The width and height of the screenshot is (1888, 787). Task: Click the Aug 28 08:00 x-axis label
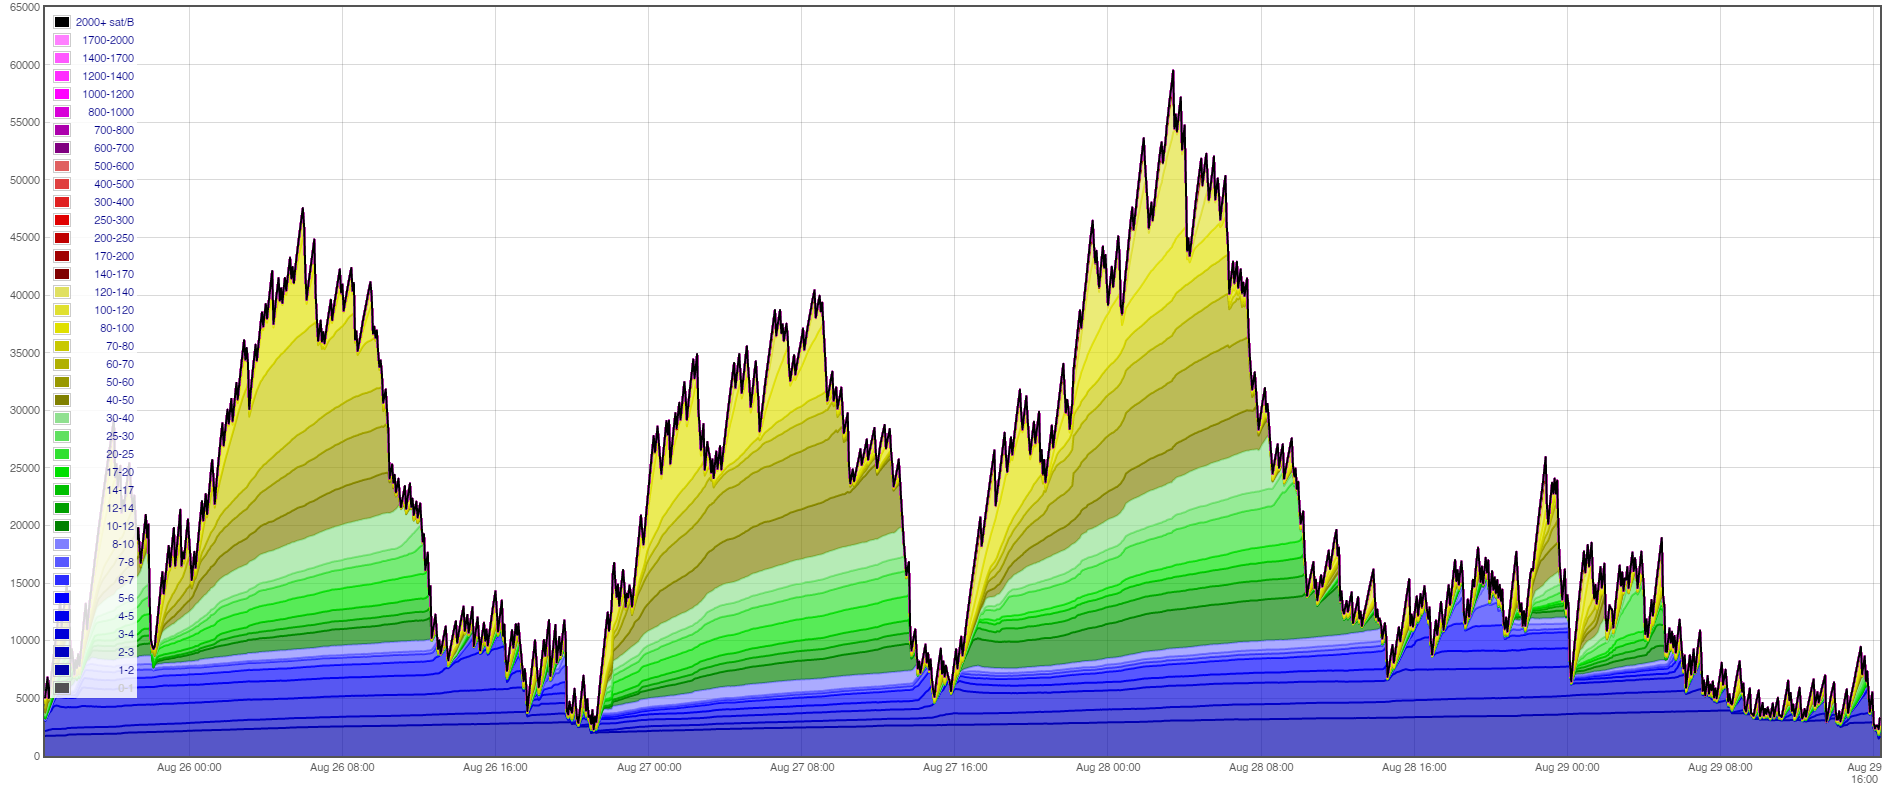(x=1261, y=768)
